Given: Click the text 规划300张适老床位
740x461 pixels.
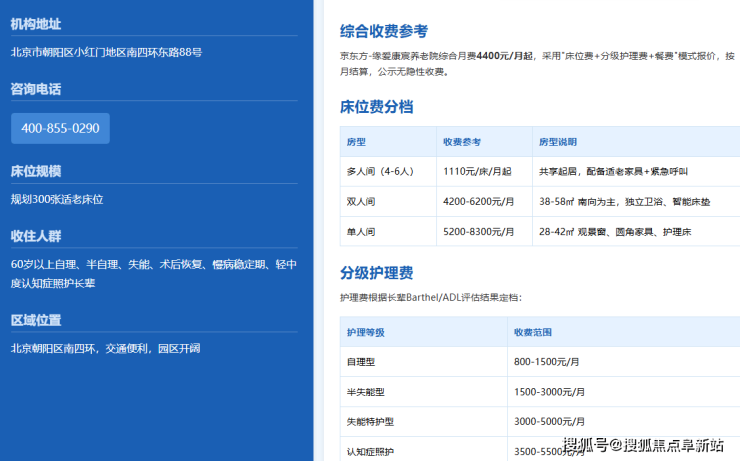Looking at the screenshot, I should pyautogui.click(x=57, y=200).
